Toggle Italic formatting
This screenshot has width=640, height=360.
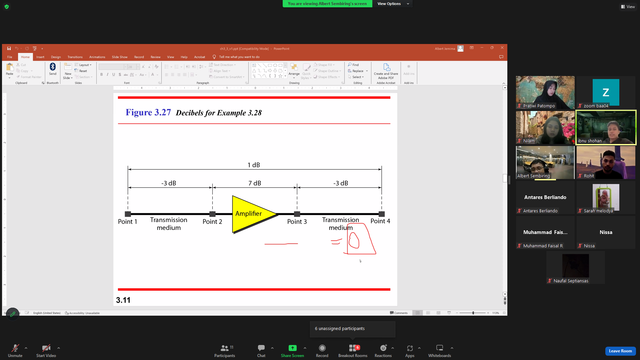(x=108, y=75)
